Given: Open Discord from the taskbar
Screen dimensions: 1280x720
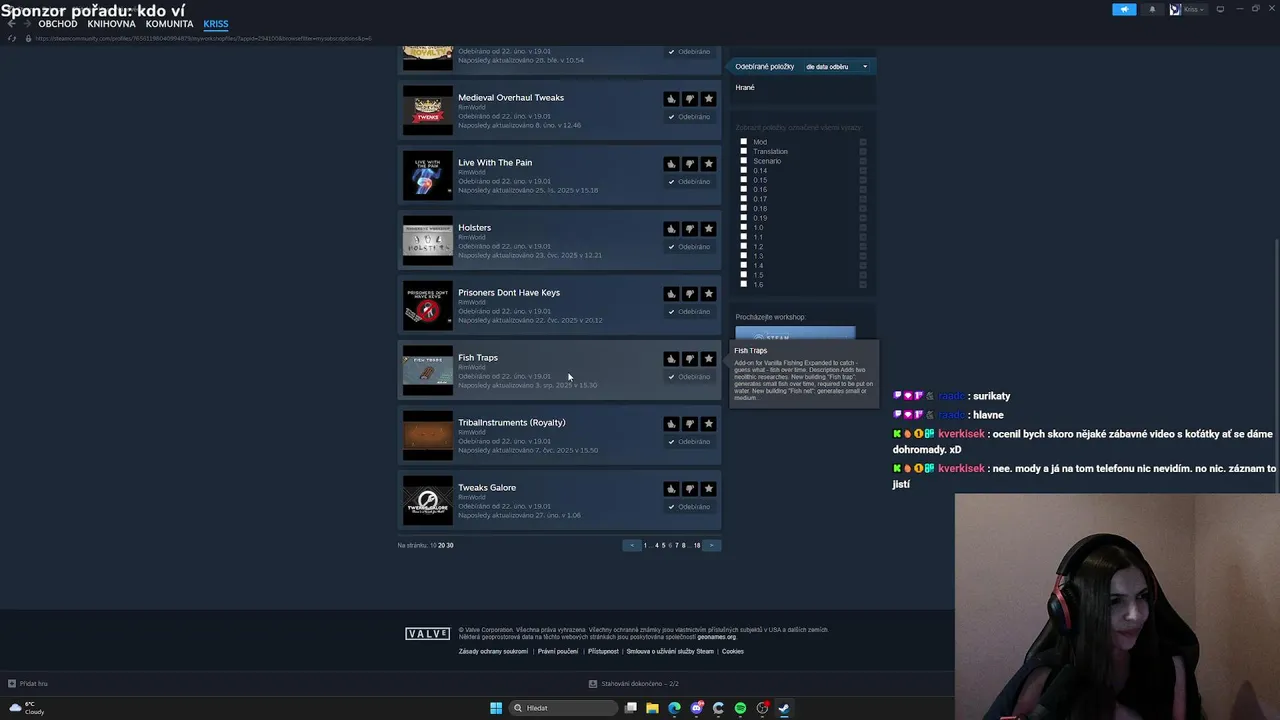Looking at the screenshot, I should point(696,708).
